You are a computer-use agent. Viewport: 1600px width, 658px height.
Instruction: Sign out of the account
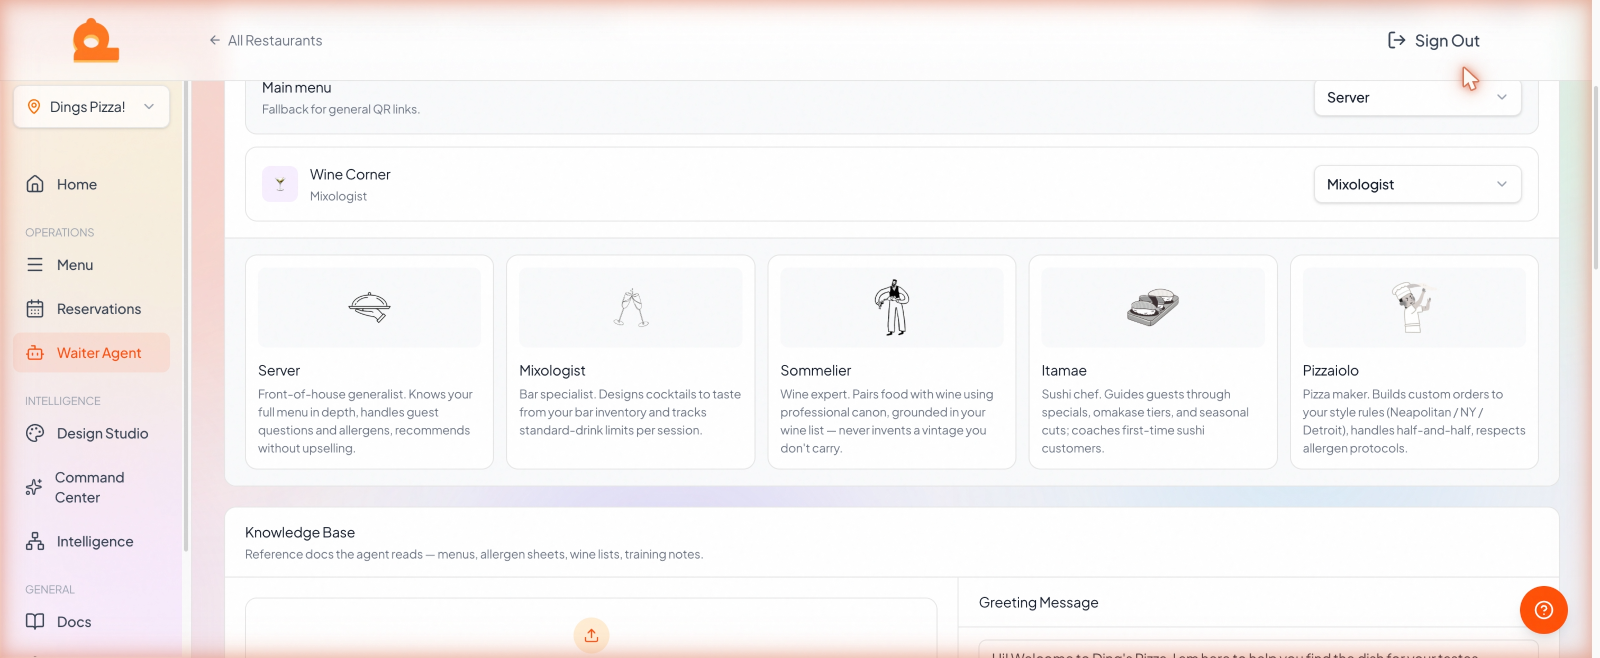[x=1433, y=41]
